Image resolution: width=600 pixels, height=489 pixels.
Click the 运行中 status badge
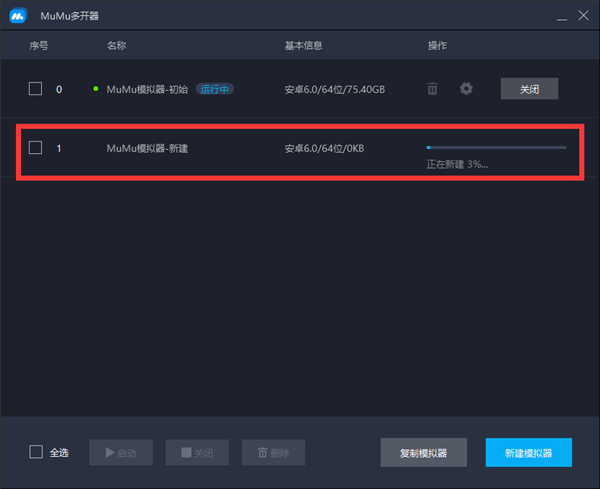click(x=215, y=89)
